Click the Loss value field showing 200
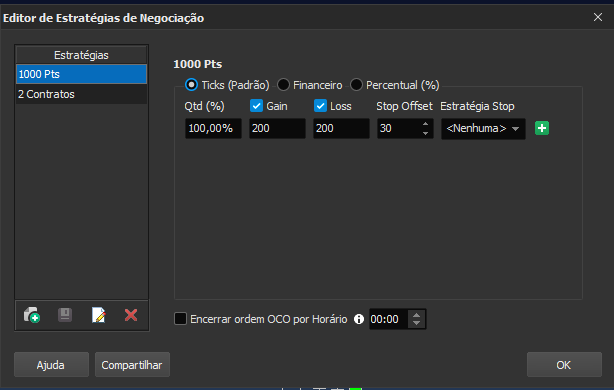The width and height of the screenshot is (614, 390). point(341,128)
